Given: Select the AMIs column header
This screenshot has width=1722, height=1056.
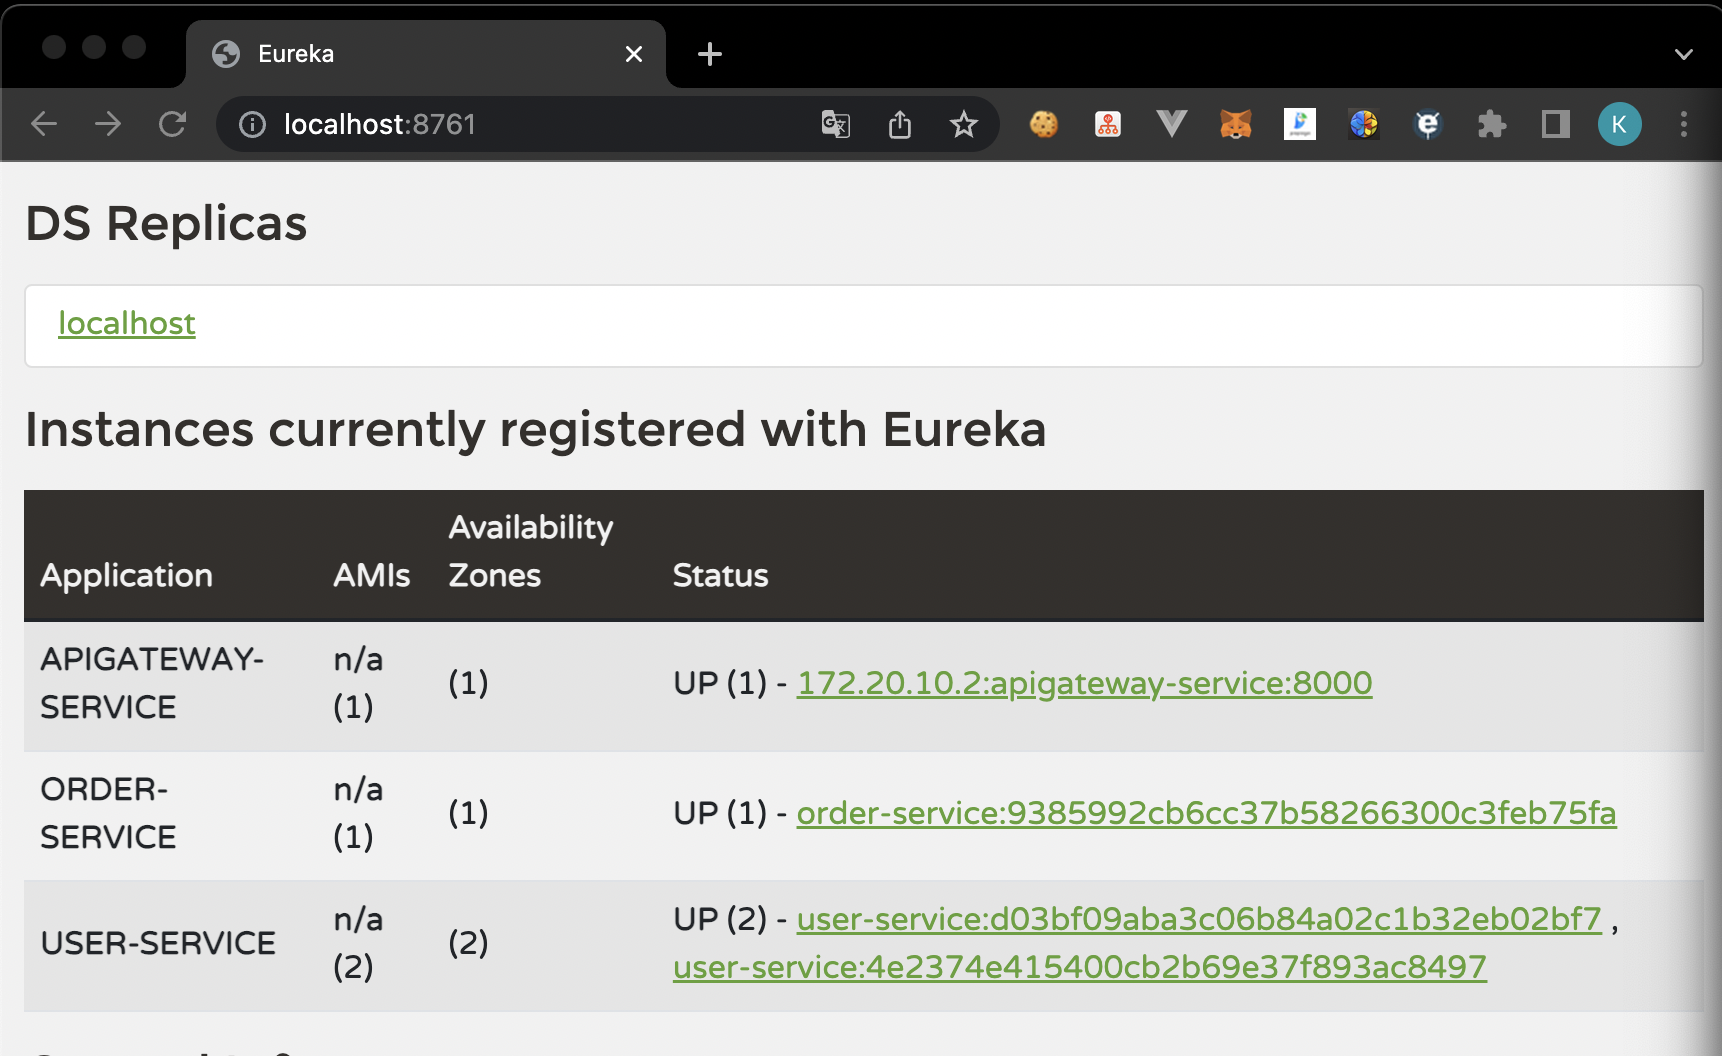Looking at the screenshot, I should coord(372,576).
